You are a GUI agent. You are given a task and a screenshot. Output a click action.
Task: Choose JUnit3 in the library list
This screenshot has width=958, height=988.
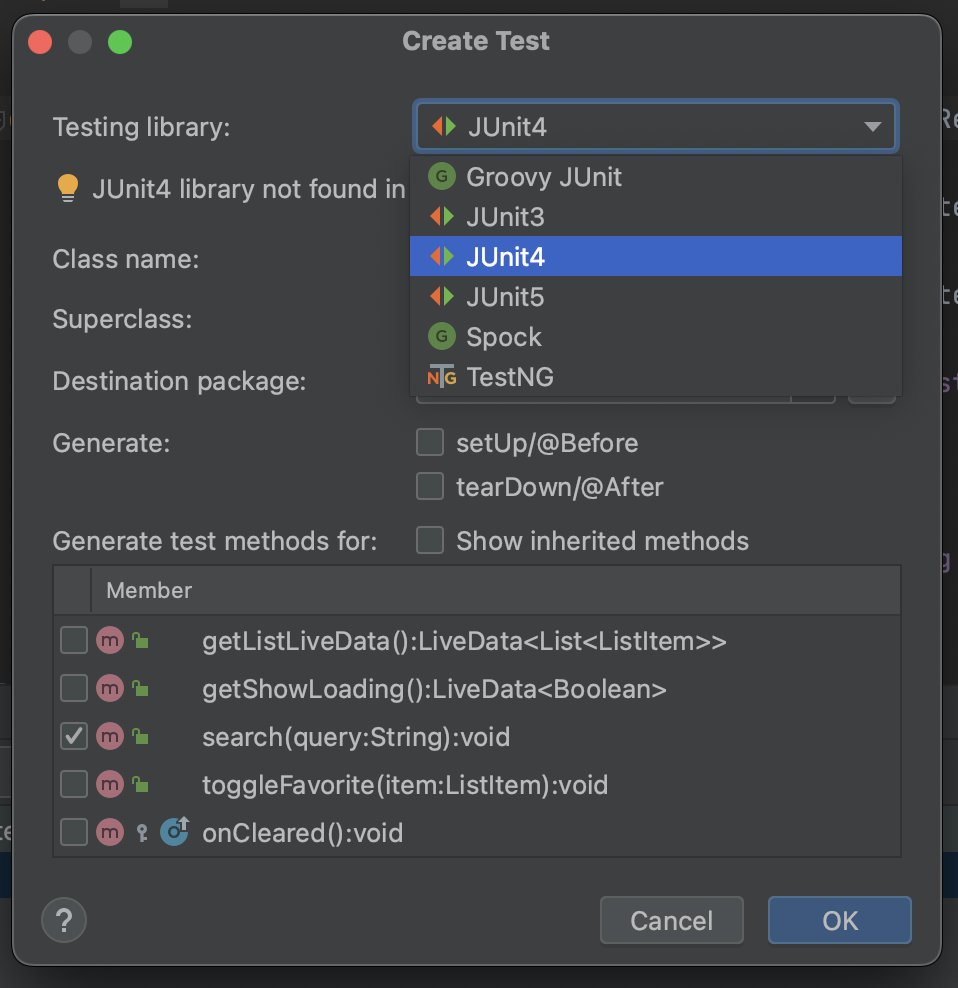pos(655,217)
